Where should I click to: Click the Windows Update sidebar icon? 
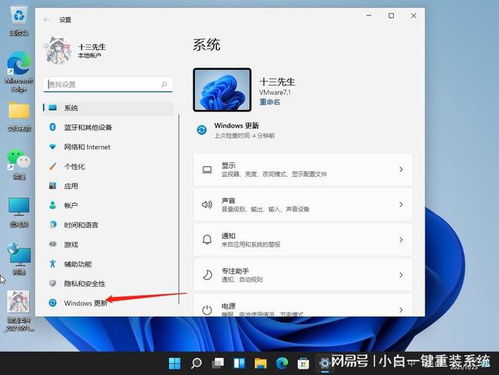point(52,303)
